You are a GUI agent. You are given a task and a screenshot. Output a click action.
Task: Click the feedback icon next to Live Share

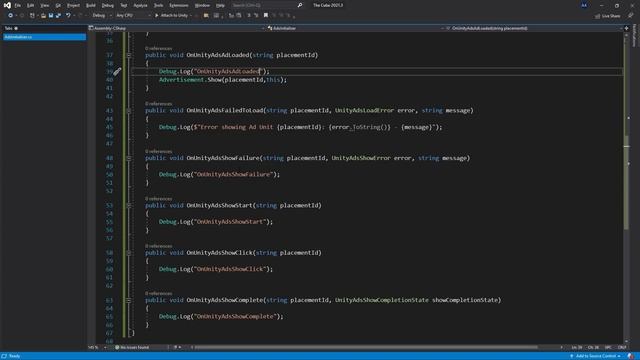631,16
